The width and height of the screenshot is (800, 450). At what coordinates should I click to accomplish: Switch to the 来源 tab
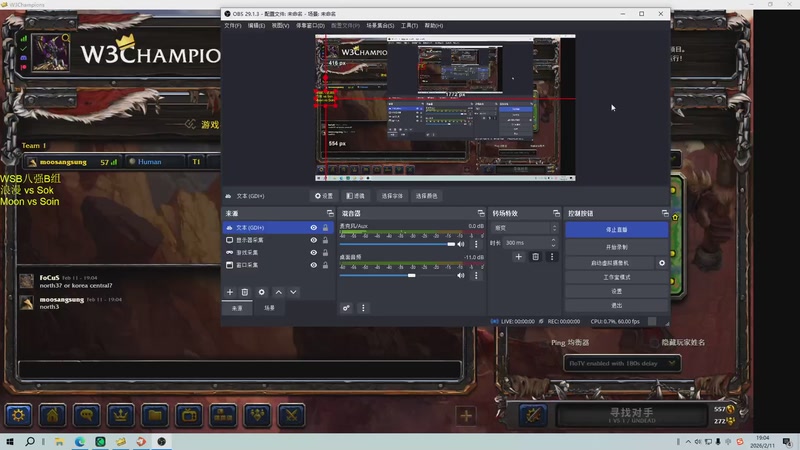click(237, 308)
